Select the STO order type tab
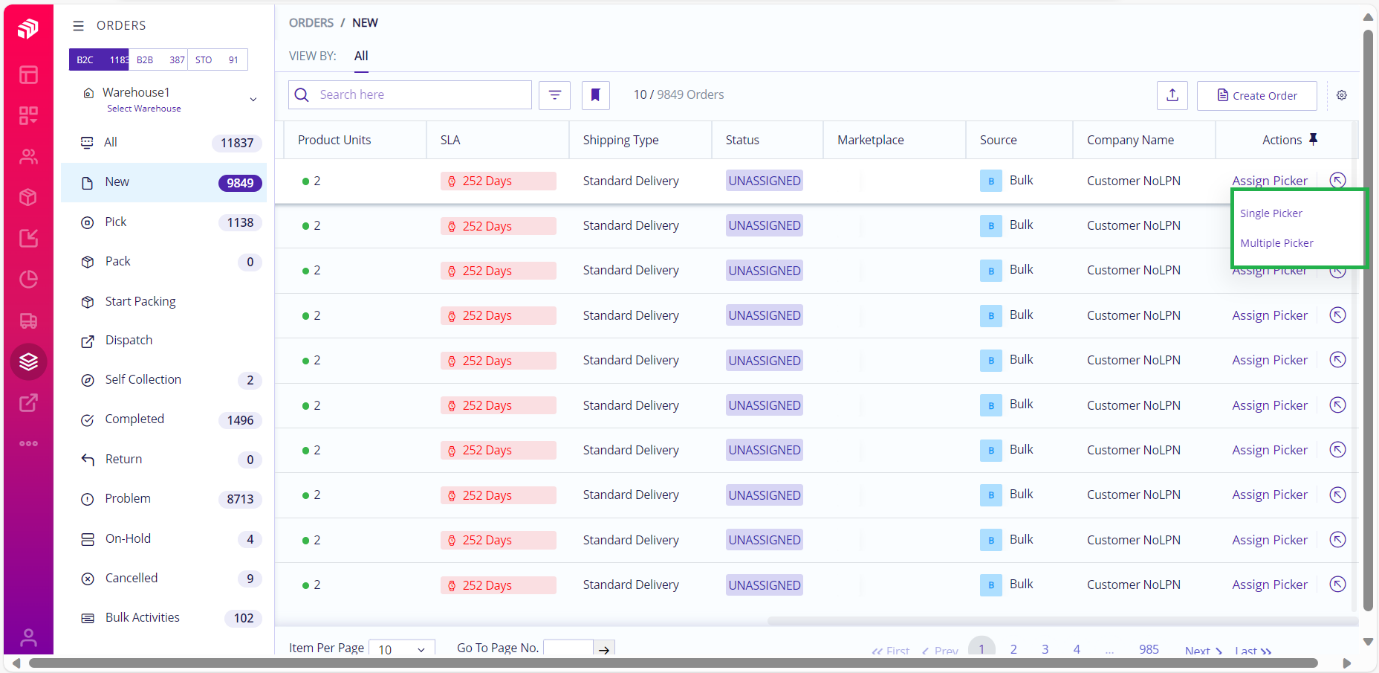Image resolution: width=1379 pixels, height=673 pixels. coord(218,60)
